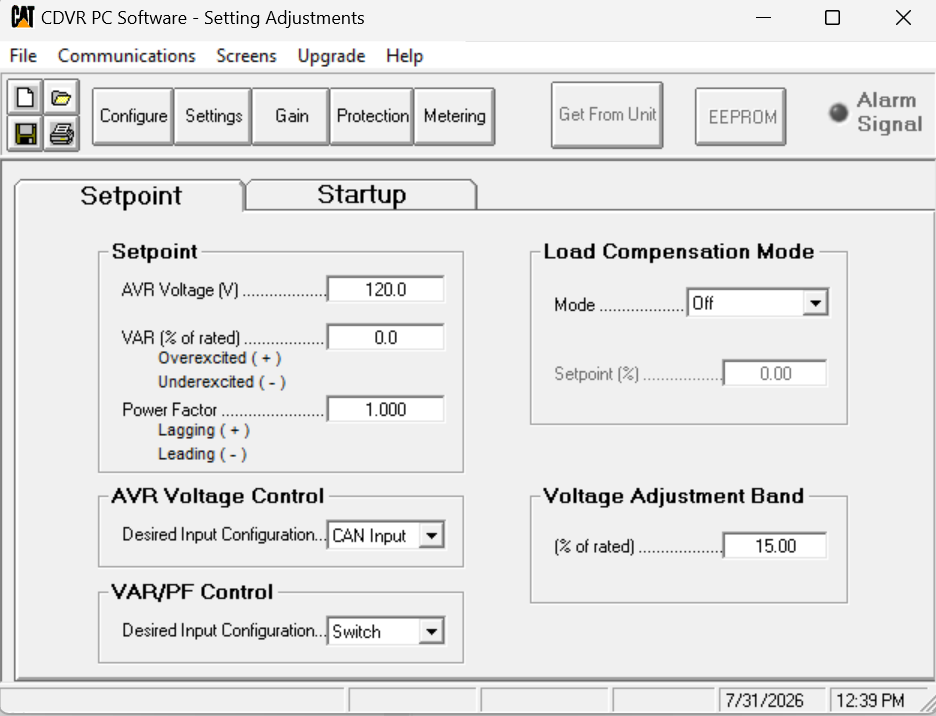Select the Setpoint tab
Viewport: 936px width, 716px height.
130,196
